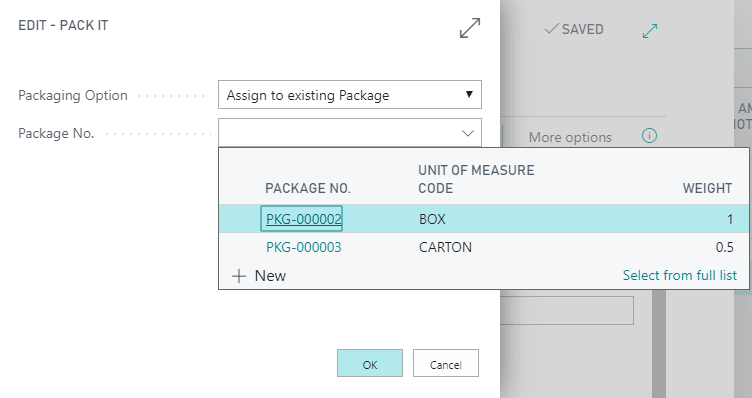Click the Packaging Option field label
Image resolution: width=752 pixels, height=398 pixels.
click(73, 95)
